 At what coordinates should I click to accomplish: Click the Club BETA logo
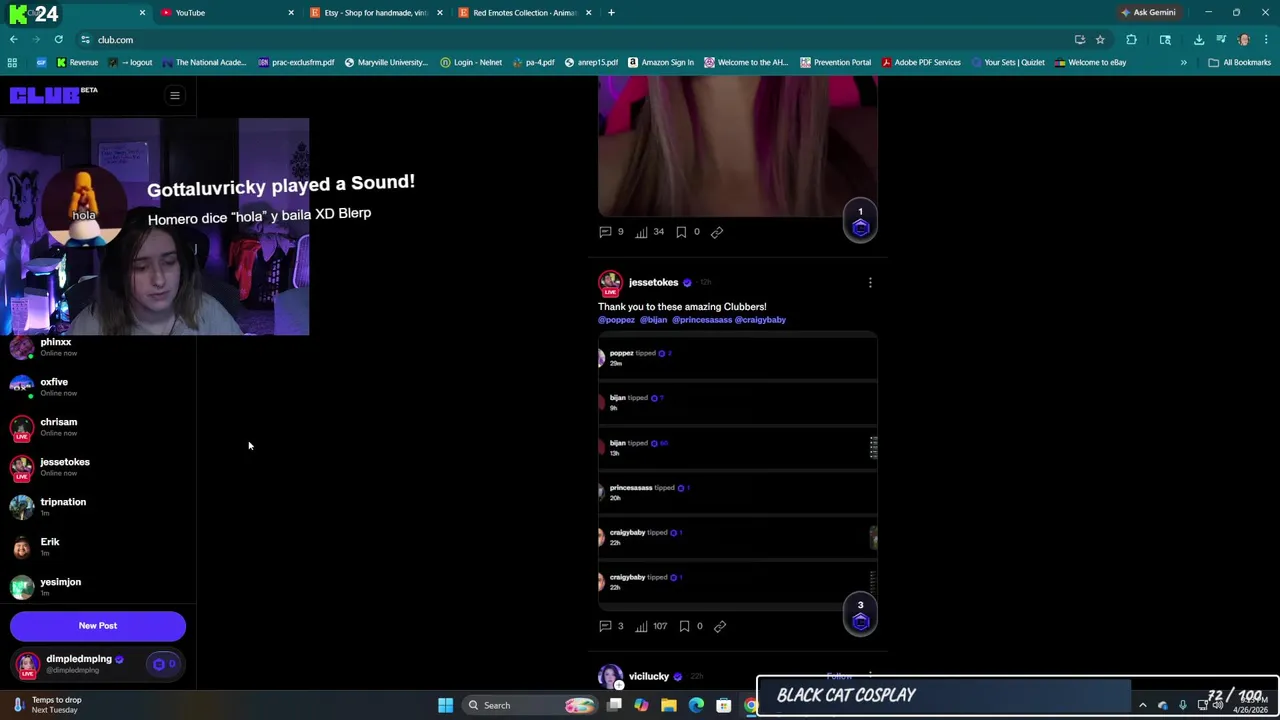pyautogui.click(x=53, y=95)
